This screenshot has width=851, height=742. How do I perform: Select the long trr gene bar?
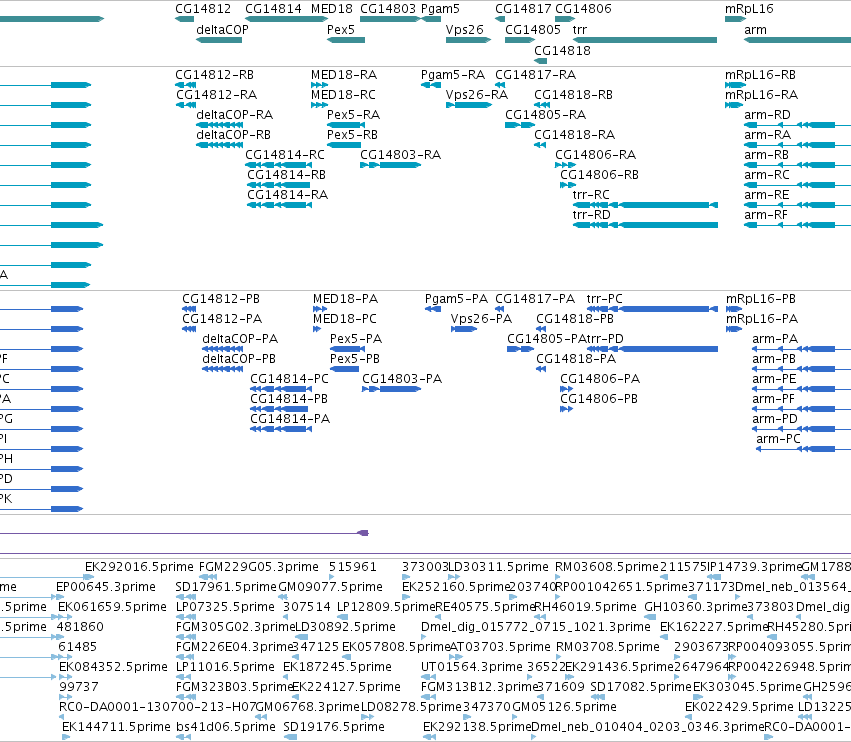[645, 40]
